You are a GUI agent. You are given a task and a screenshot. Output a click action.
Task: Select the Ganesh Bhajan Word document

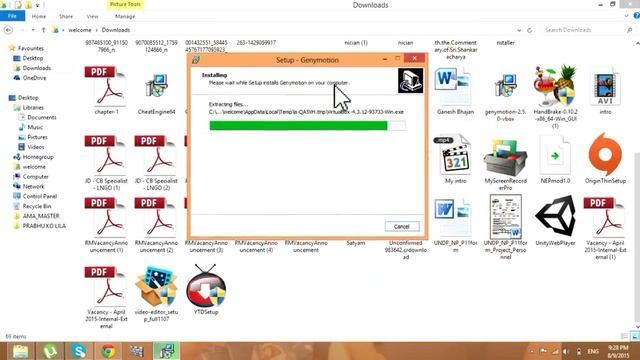pyautogui.click(x=453, y=86)
